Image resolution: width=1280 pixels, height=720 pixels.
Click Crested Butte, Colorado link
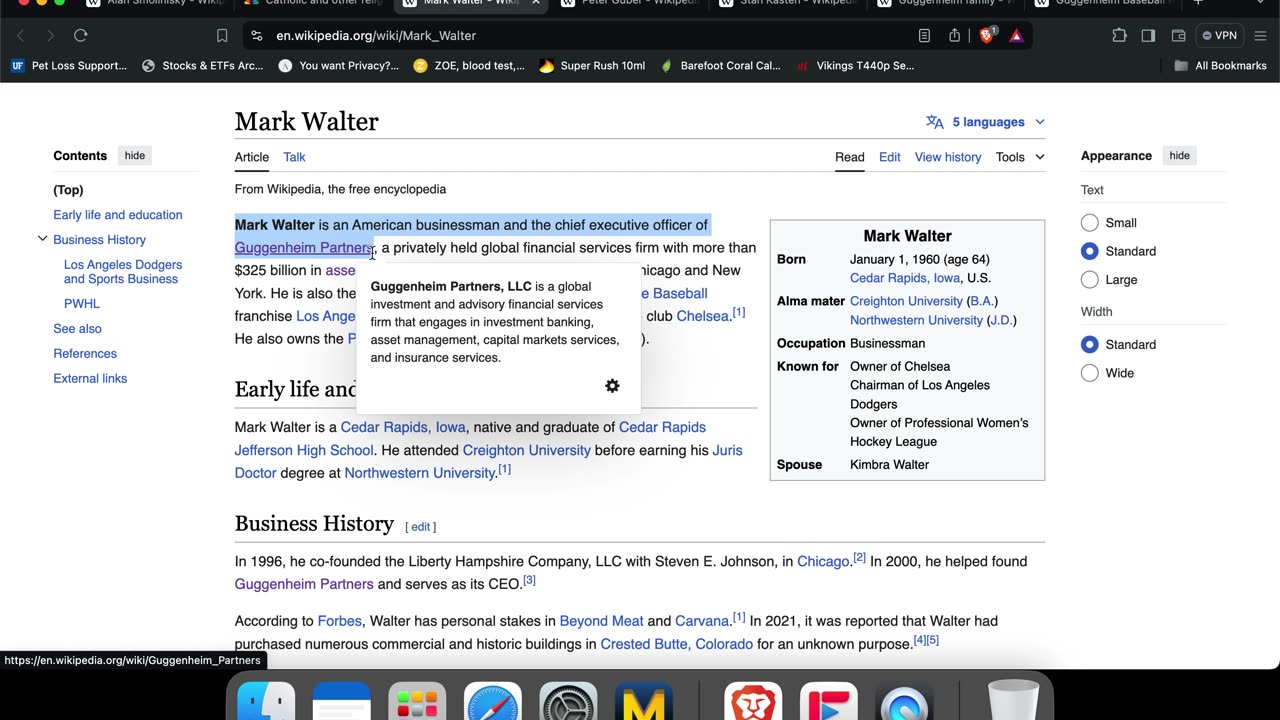(x=677, y=644)
